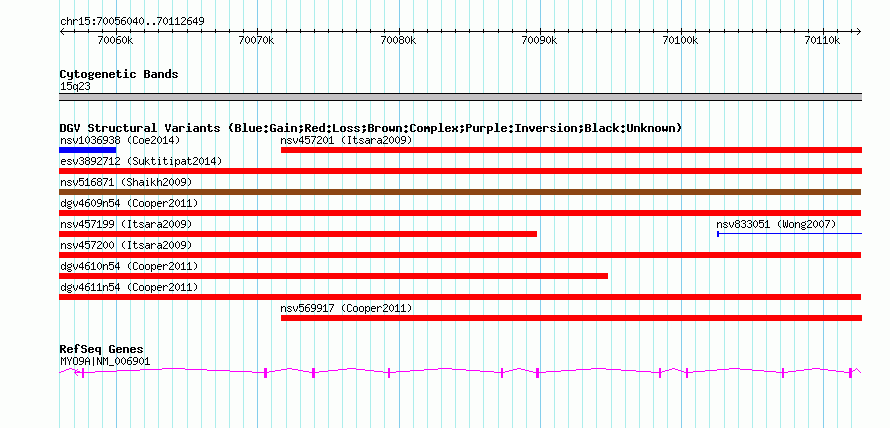Click the nsv1036938 (Coe2014) label
The height and width of the screenshot is (428, 890).
point(120,140)
